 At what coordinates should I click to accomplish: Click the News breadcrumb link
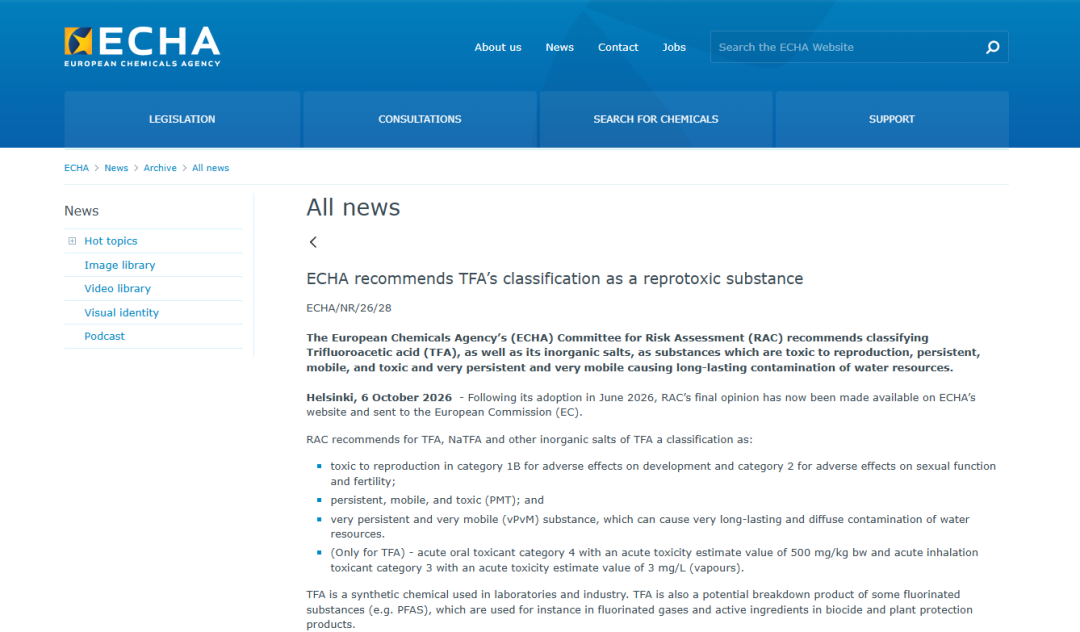[x=116, y=168]
